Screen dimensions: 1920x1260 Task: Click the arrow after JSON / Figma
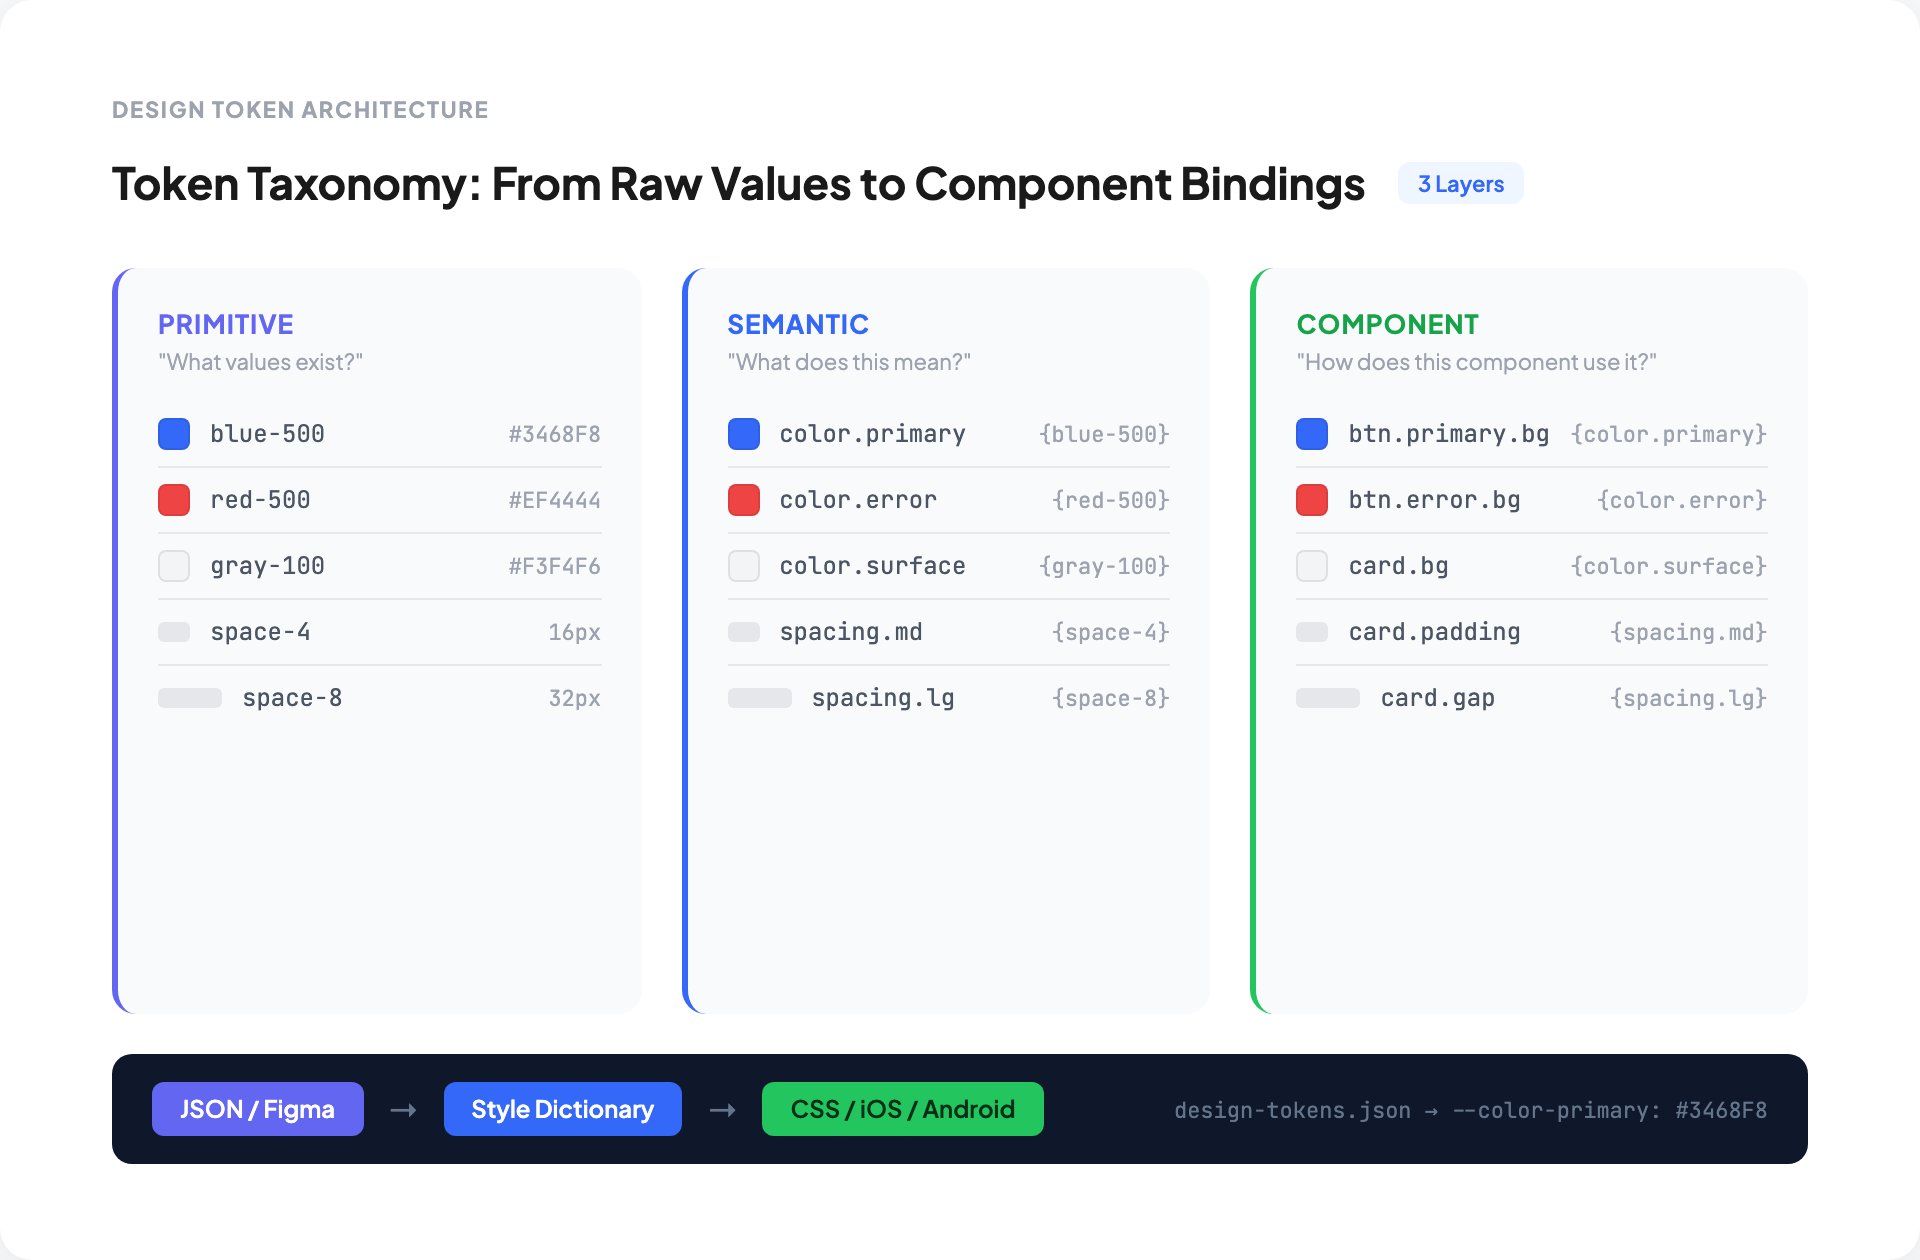404,1110
